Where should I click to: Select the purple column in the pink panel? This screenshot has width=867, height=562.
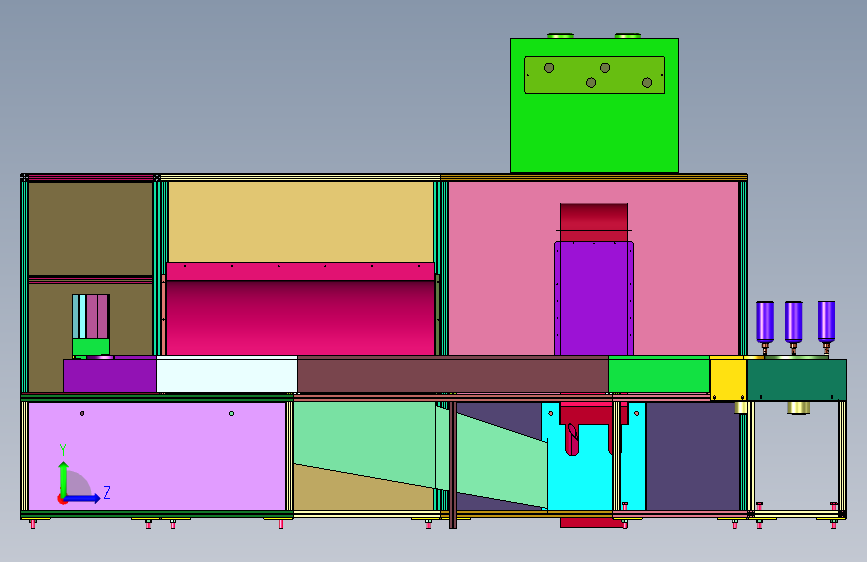tap(594, 299)
